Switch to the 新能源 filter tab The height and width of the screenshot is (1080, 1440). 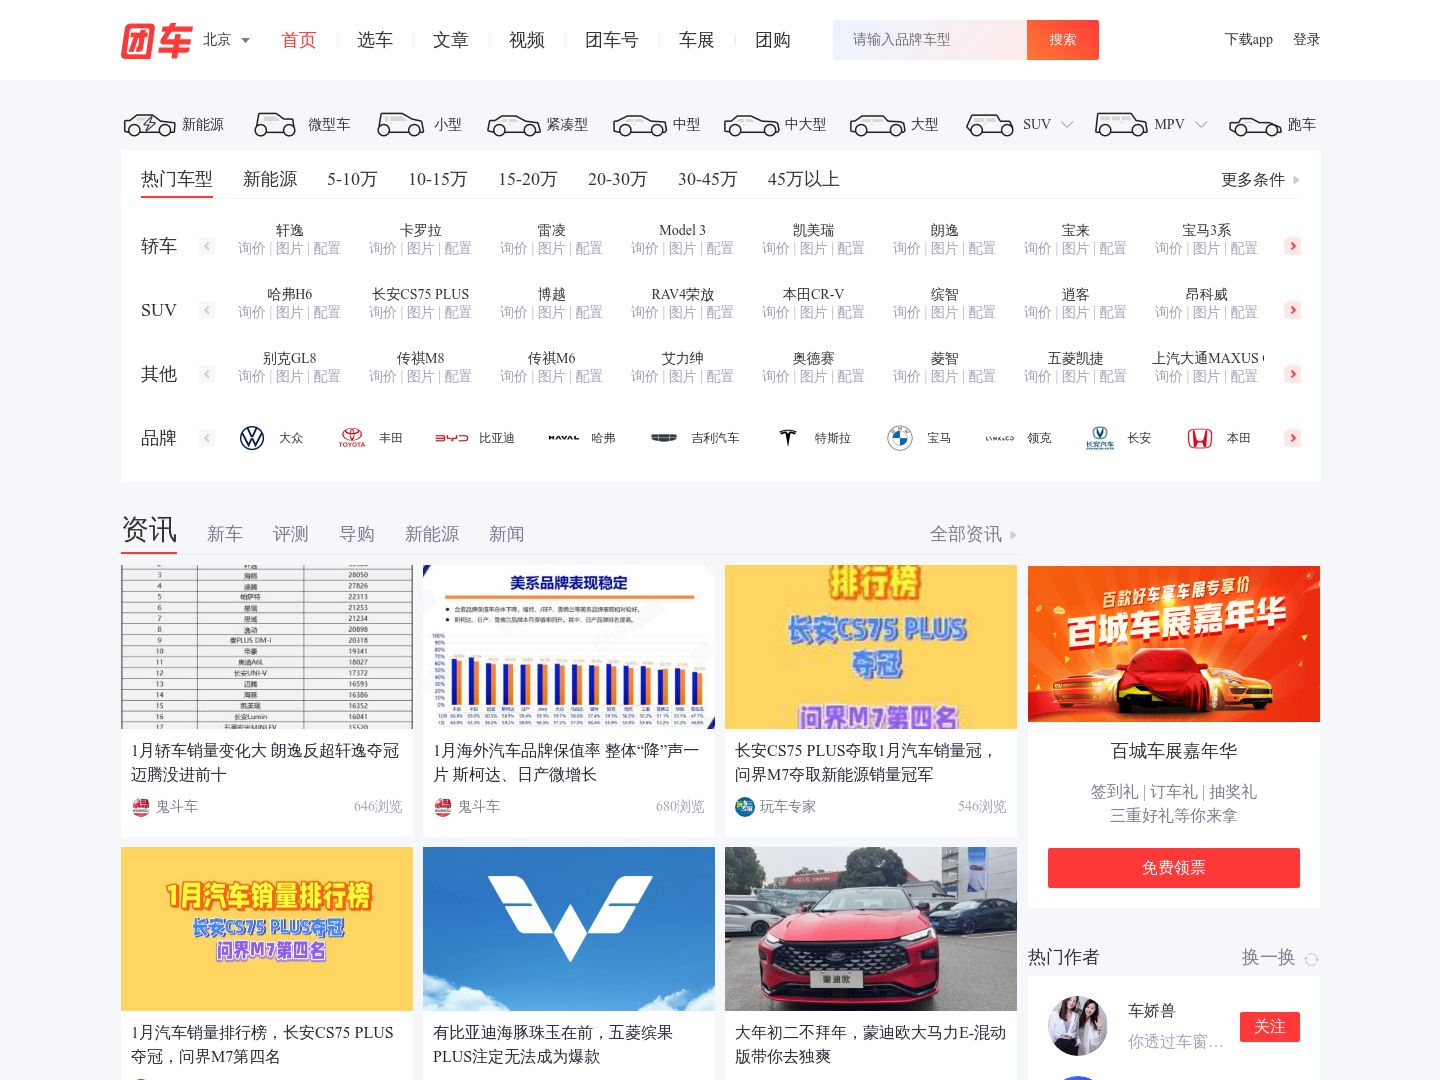coord(270,179)
